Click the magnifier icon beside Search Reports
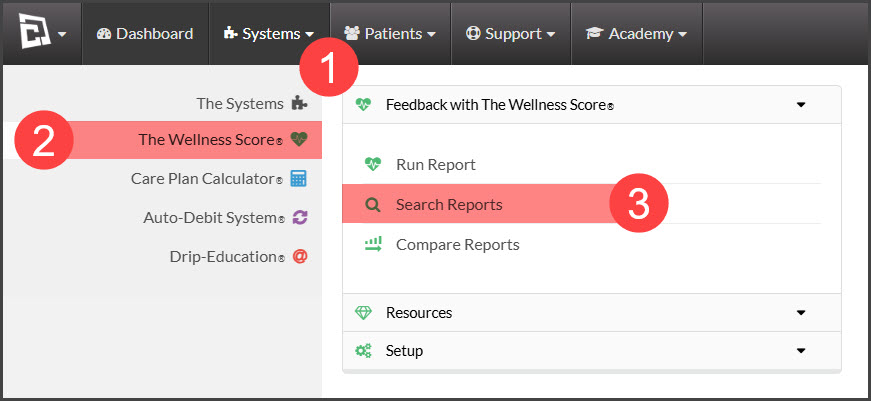This screenshot has height=401, width=871. coord(373,205)
